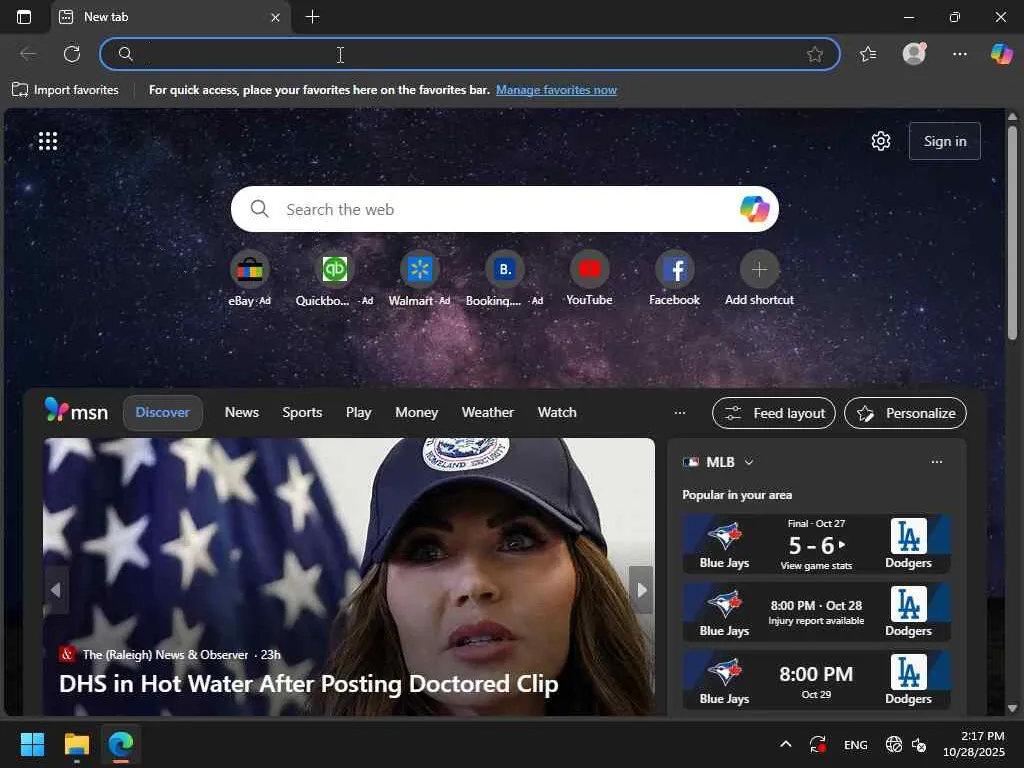The width and height of the screenshot is (1024, 768).
Task: Open the eBay shortcut
Action: pyautogui.click(x=249, y=278)
